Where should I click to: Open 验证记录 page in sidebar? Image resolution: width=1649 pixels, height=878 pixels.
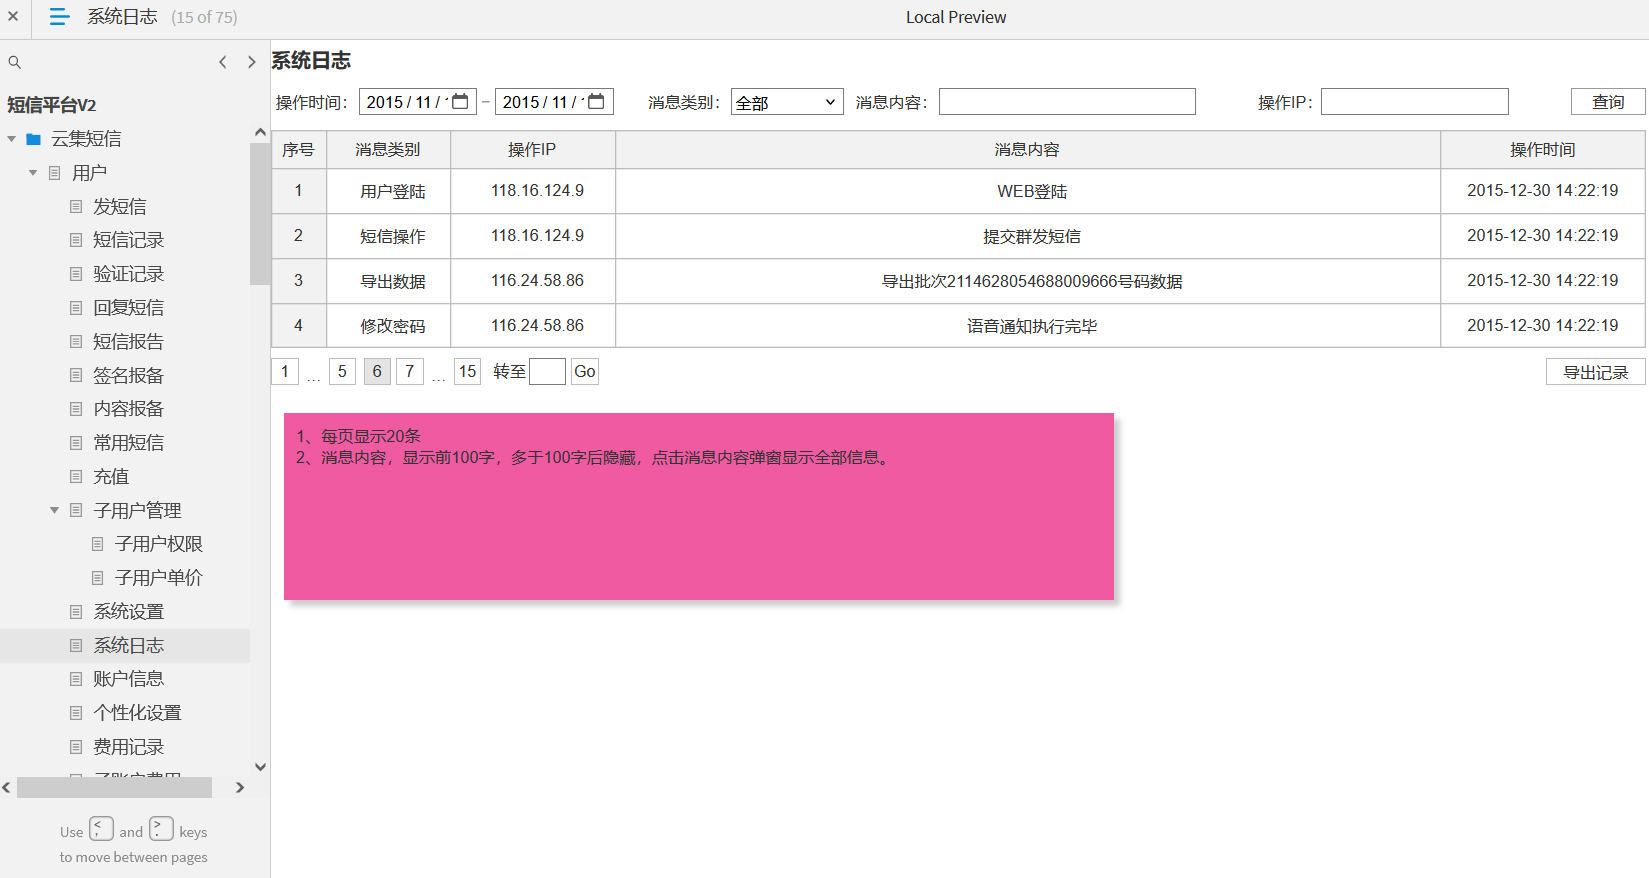(x=128, y=274)
